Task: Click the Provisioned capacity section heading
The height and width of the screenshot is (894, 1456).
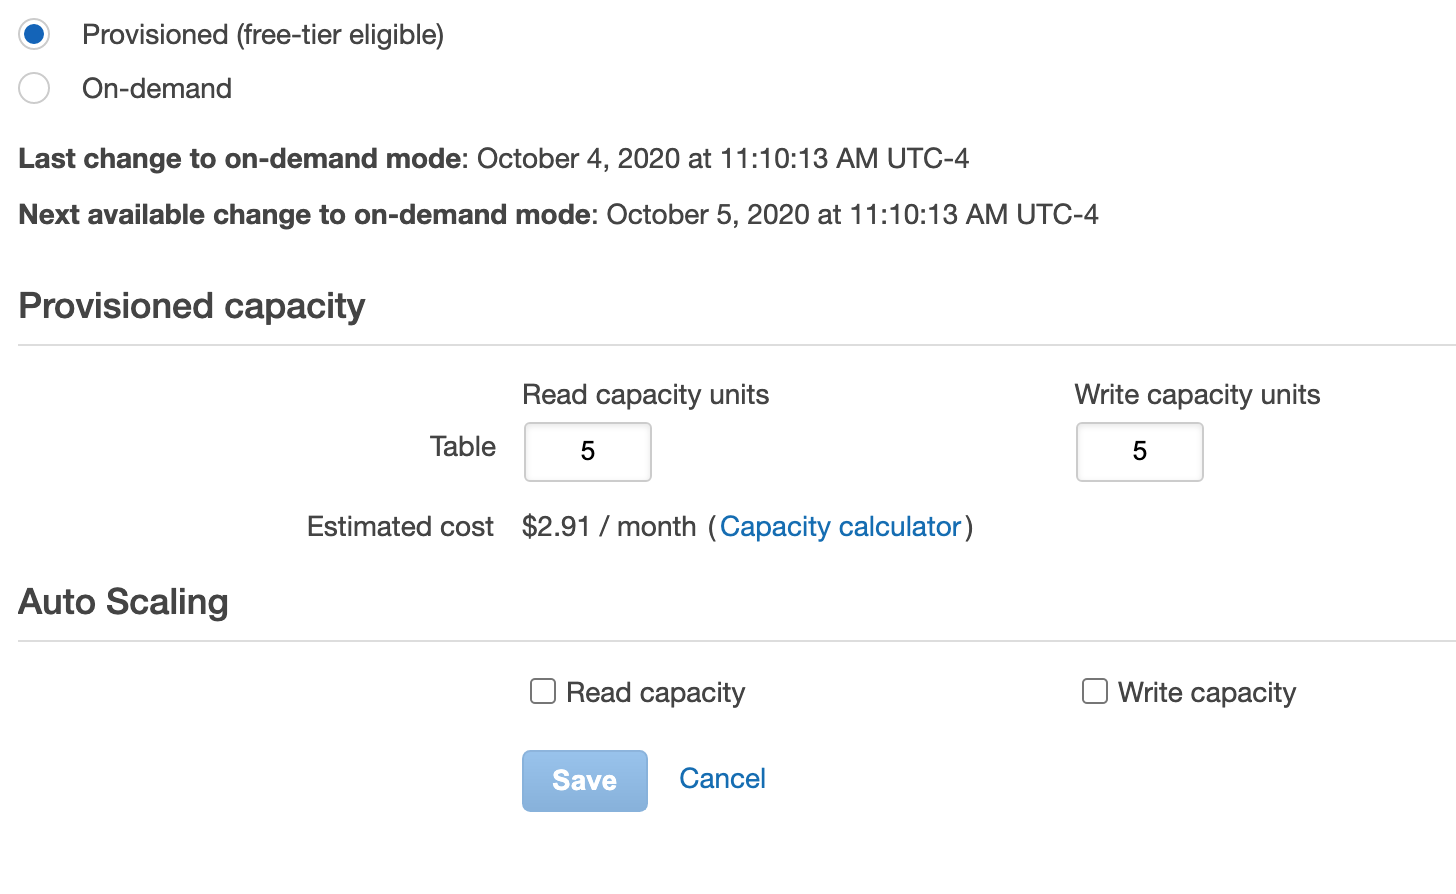Action: click(190, 306)
